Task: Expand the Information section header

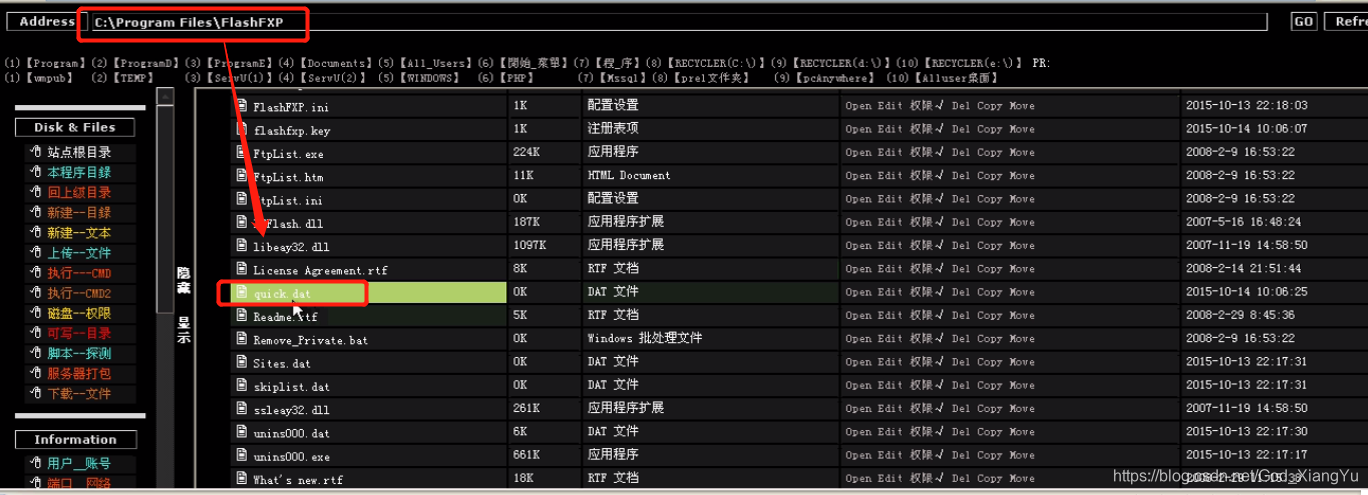Action: [x=75, y=439]
